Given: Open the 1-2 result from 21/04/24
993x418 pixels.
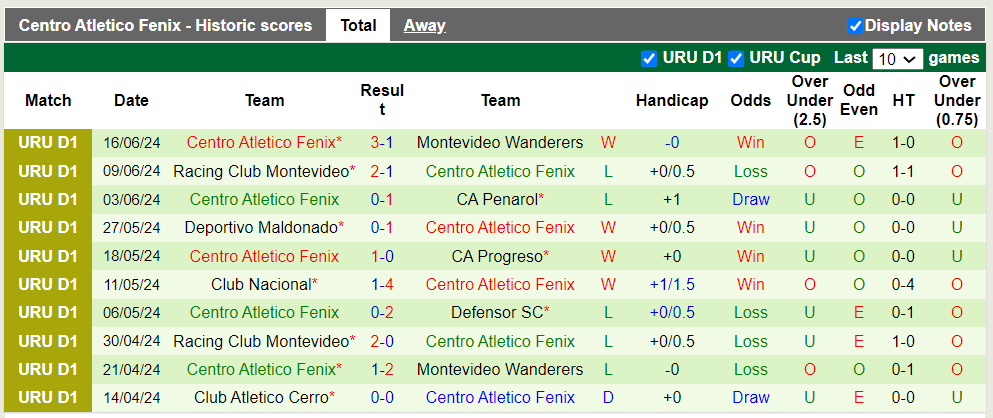Looking at the screenshot, I should tap(382, 369).
